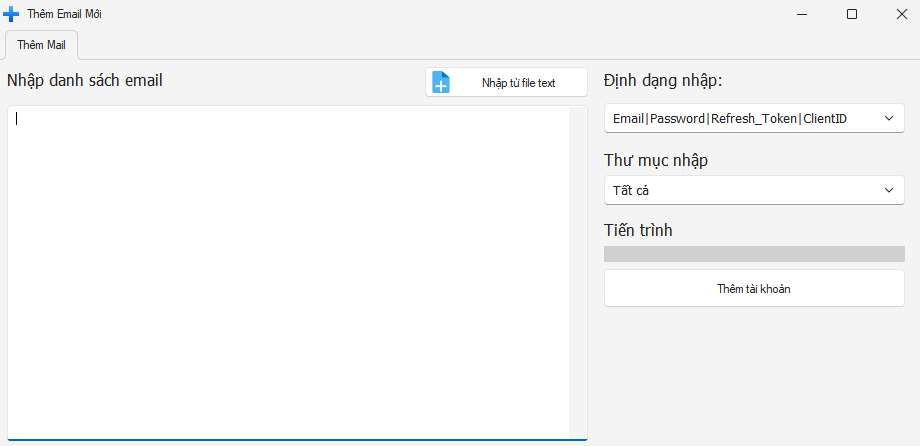Viewport: 920px width, 446px height.
Task: Click the "Tiến trình" progress bar
Action: [x=754, y=254]
